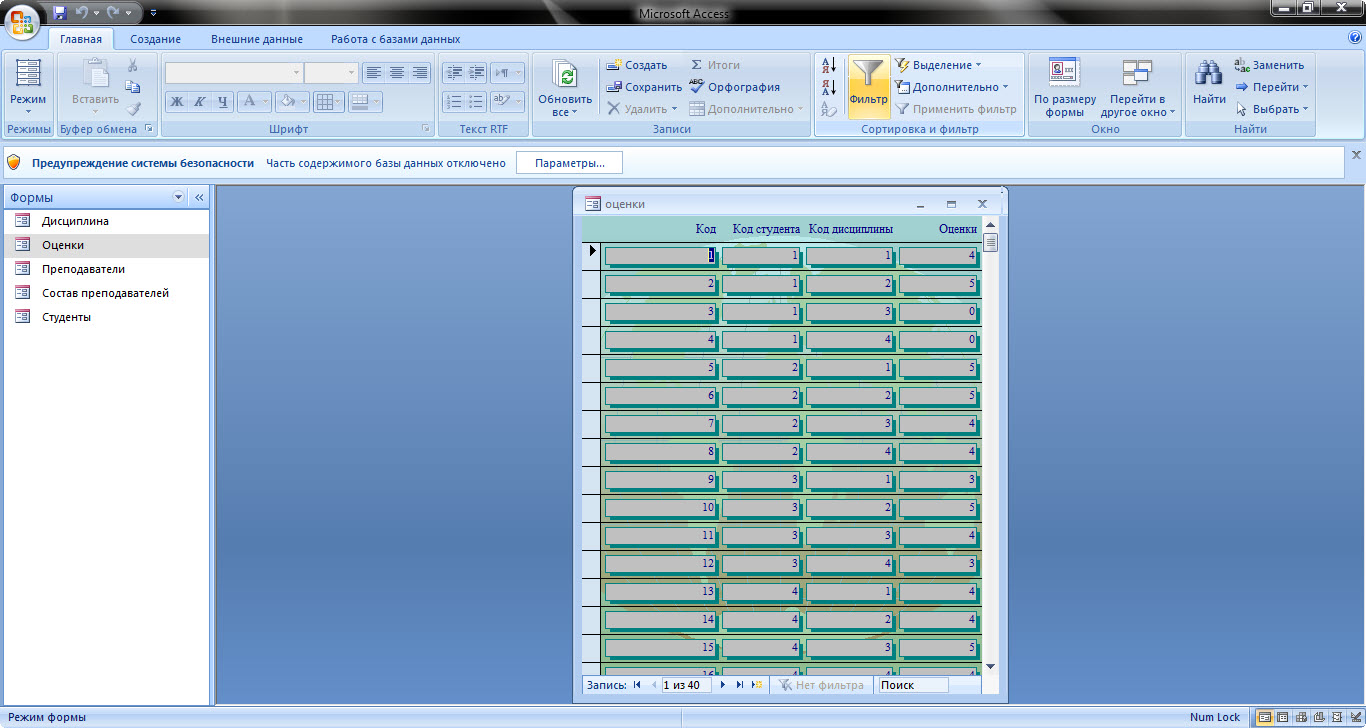
Task: Toggle align text right
Action: pos(419,72)
